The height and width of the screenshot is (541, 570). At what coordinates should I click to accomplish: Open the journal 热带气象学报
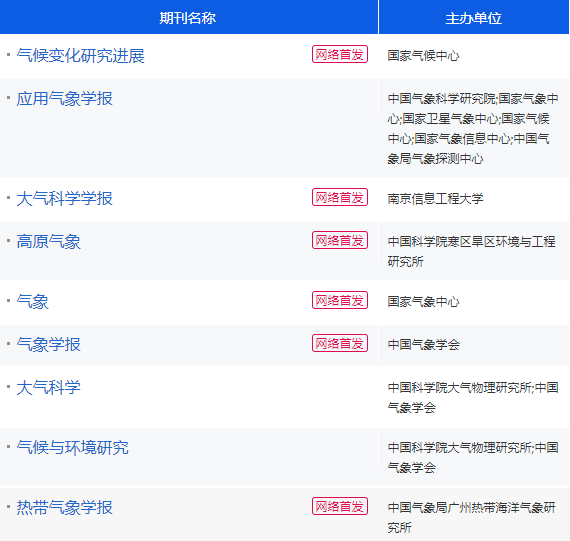pos(64,508)
